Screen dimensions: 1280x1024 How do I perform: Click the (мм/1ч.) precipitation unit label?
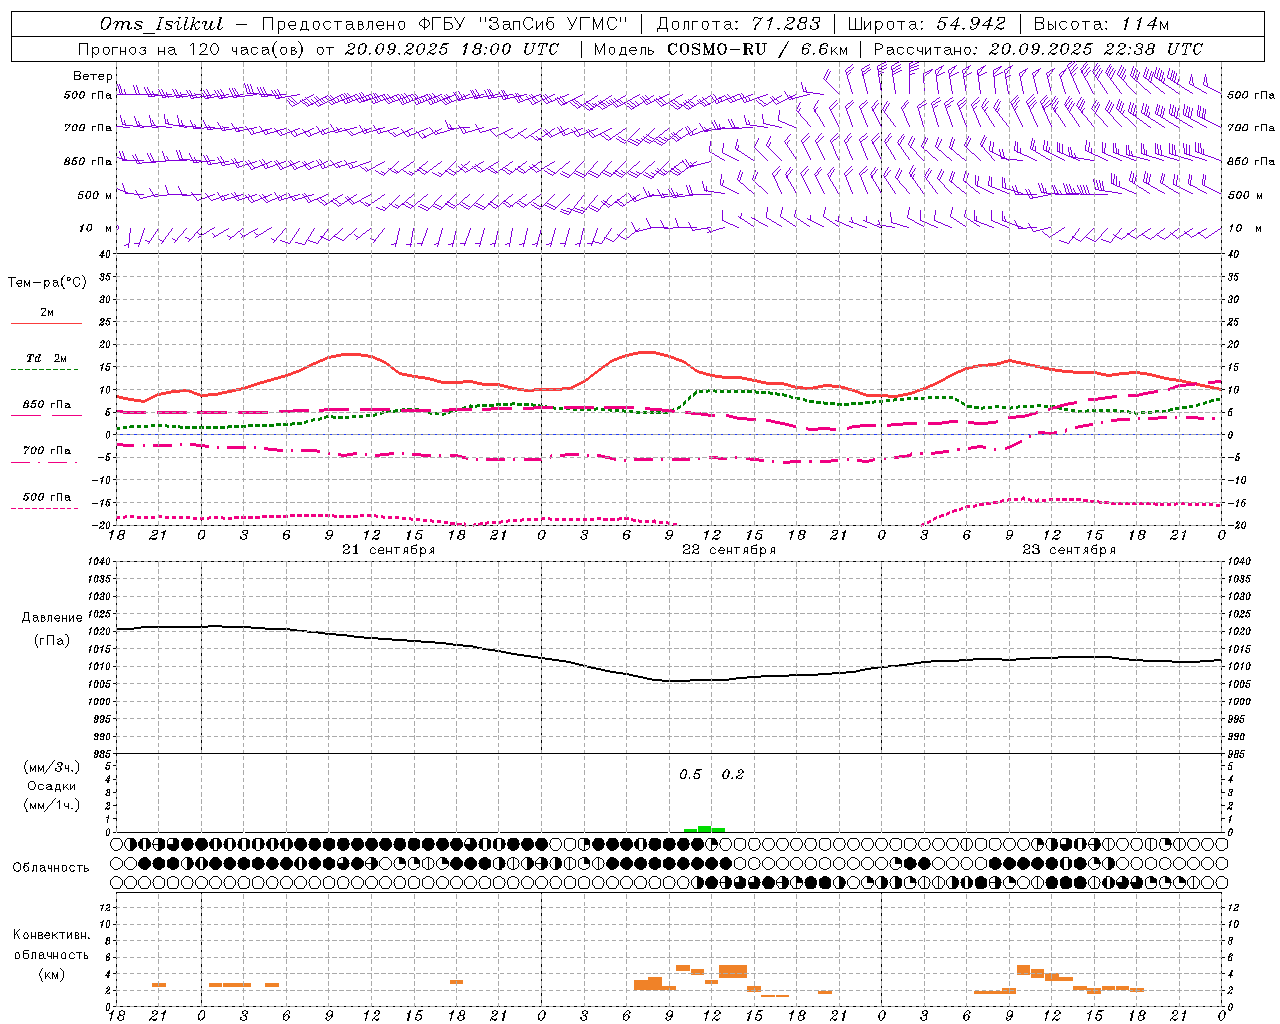pos(52,805)
